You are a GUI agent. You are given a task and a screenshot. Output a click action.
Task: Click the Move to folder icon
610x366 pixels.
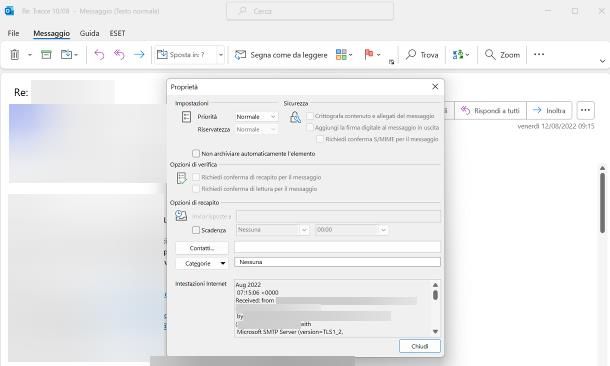(x=67, y=55)
